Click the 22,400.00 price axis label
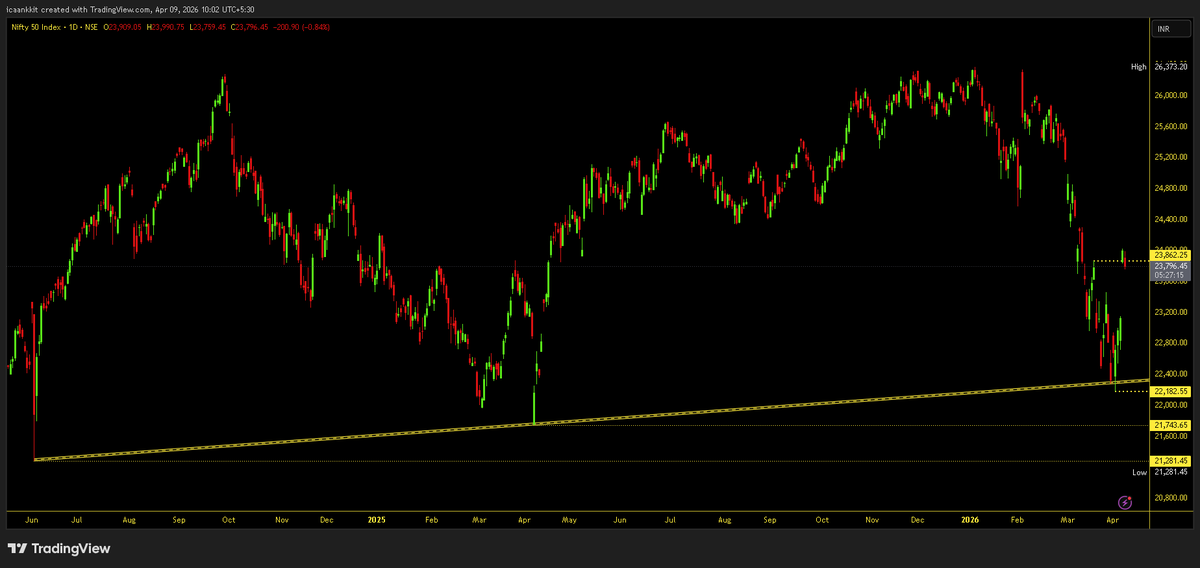Screen dimensions: 1200x568 (1170, 374)
